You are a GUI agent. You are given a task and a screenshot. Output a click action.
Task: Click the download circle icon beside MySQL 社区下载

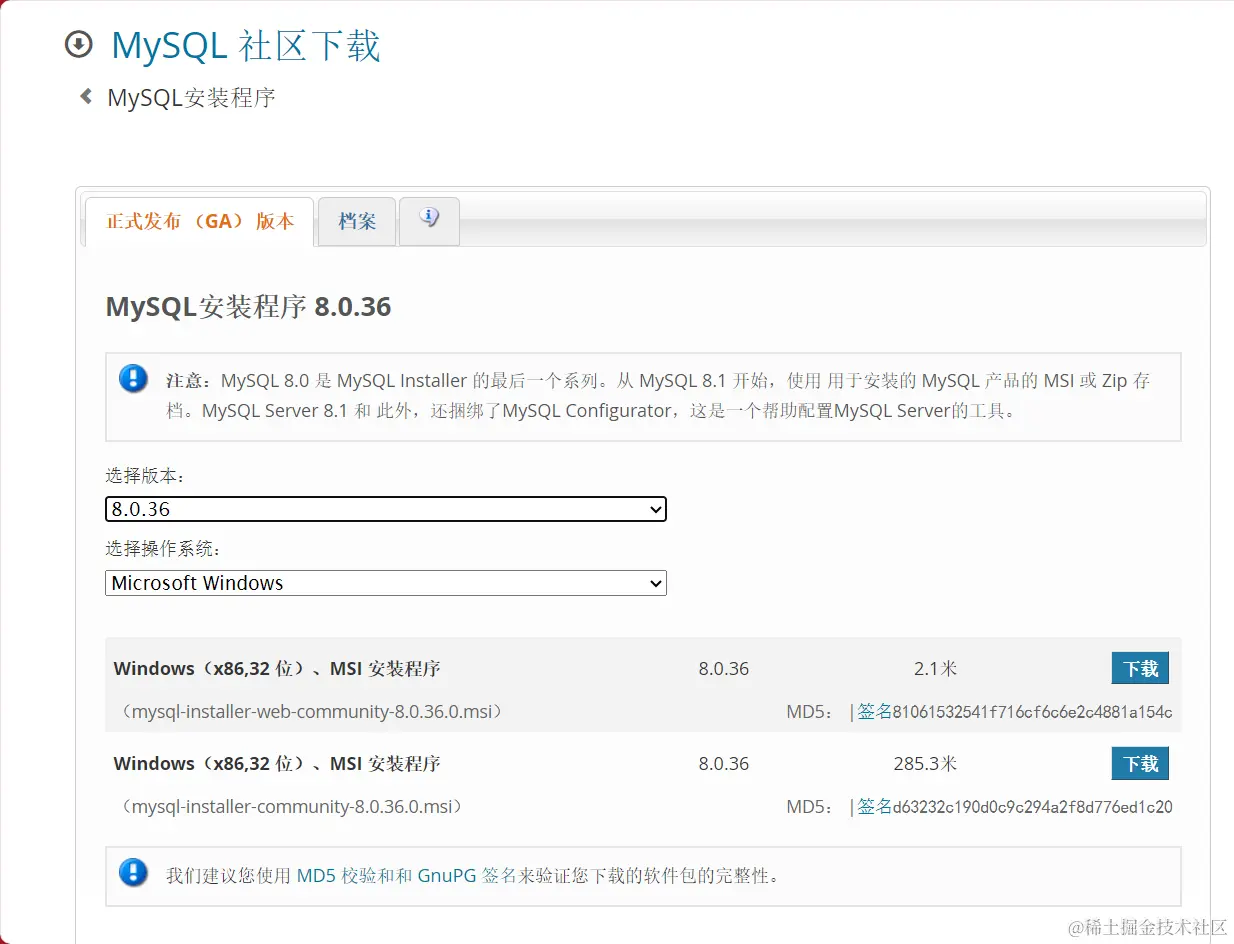pos(78,45)
